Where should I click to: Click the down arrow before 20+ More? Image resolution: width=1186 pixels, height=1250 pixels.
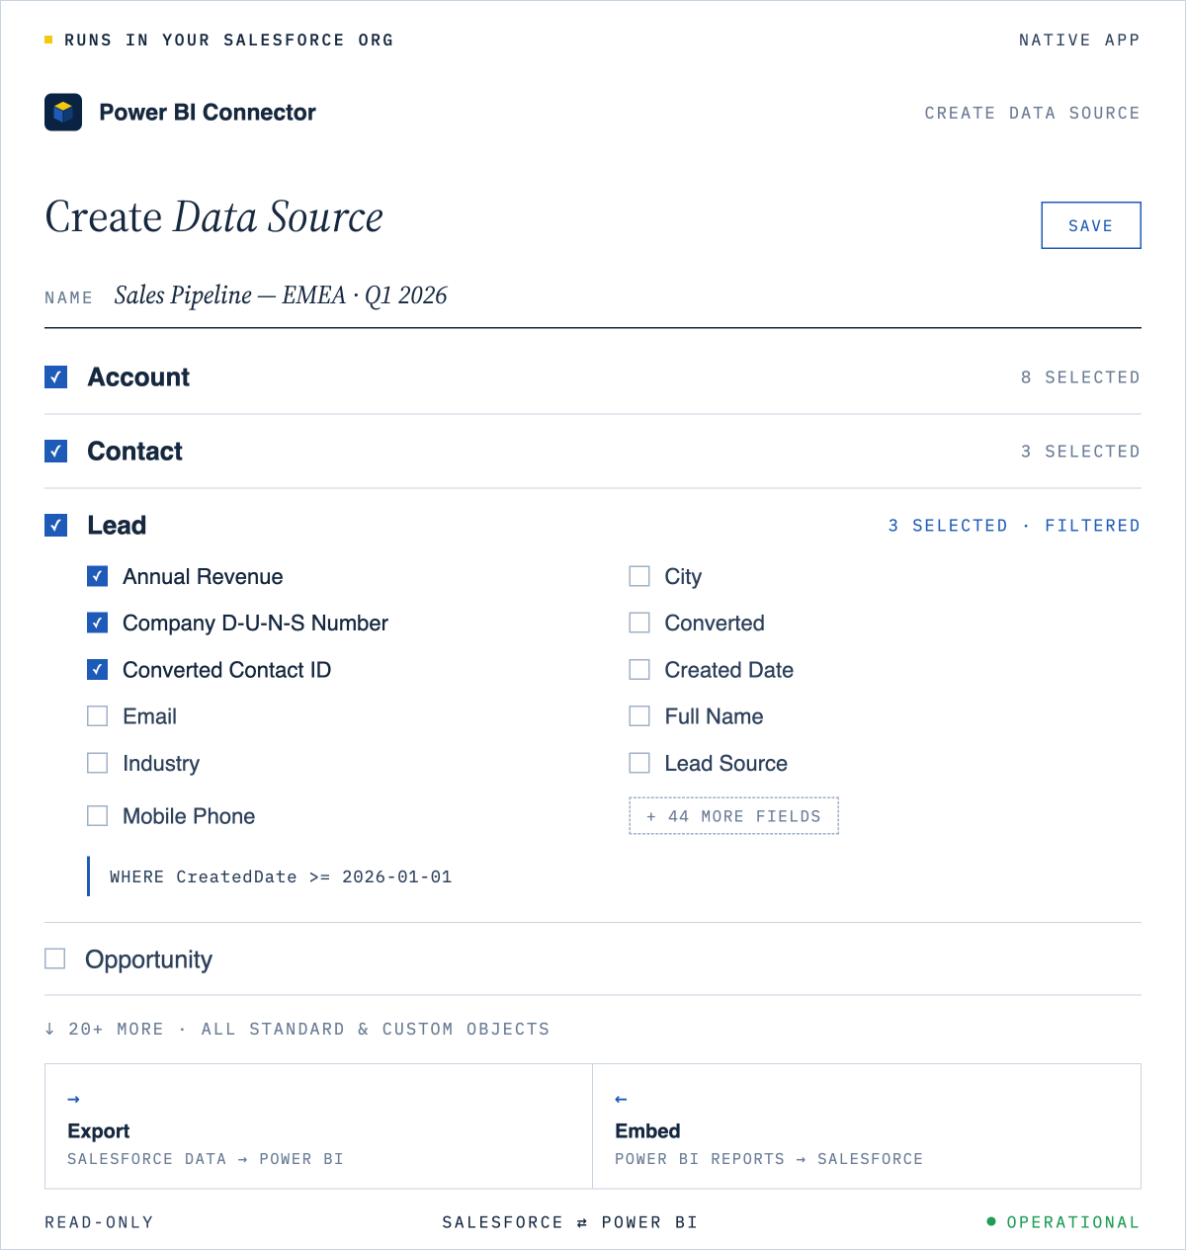(x=50, y=1028)
